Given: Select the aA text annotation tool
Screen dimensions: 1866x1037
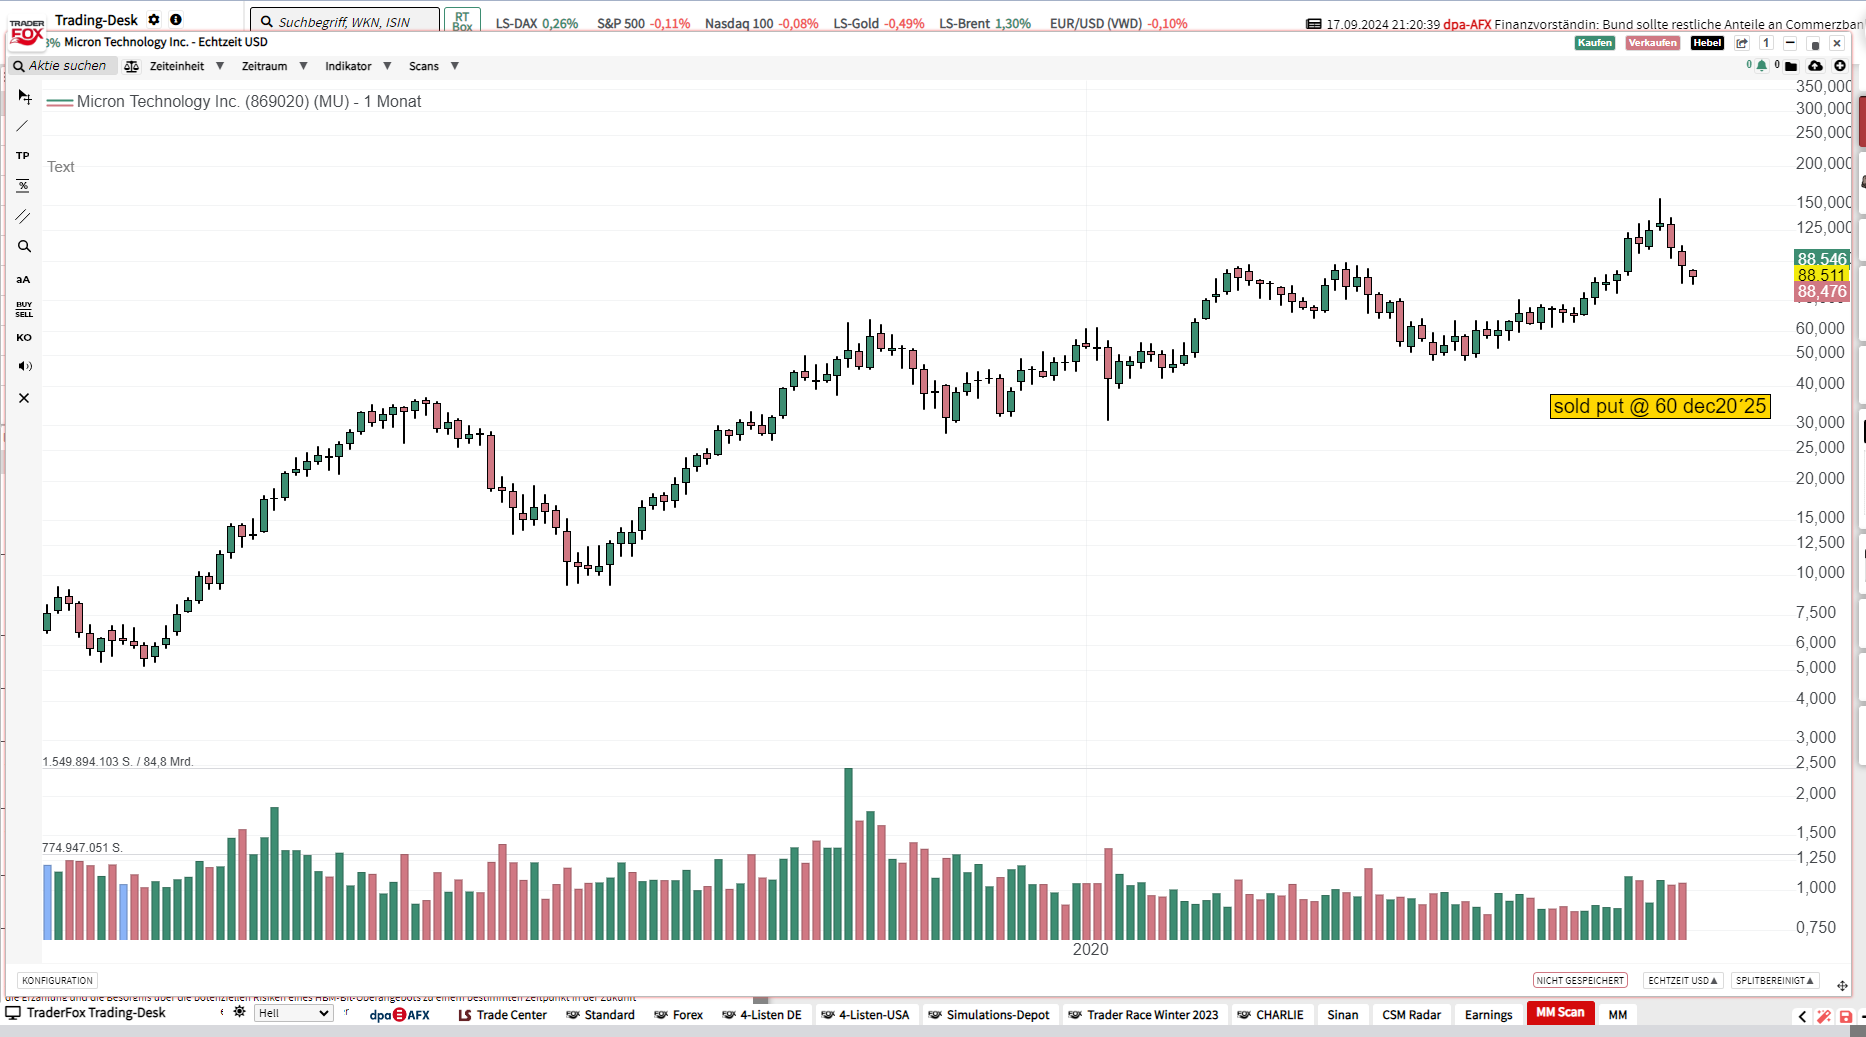Looking at the screenshot, I should 23,280.
